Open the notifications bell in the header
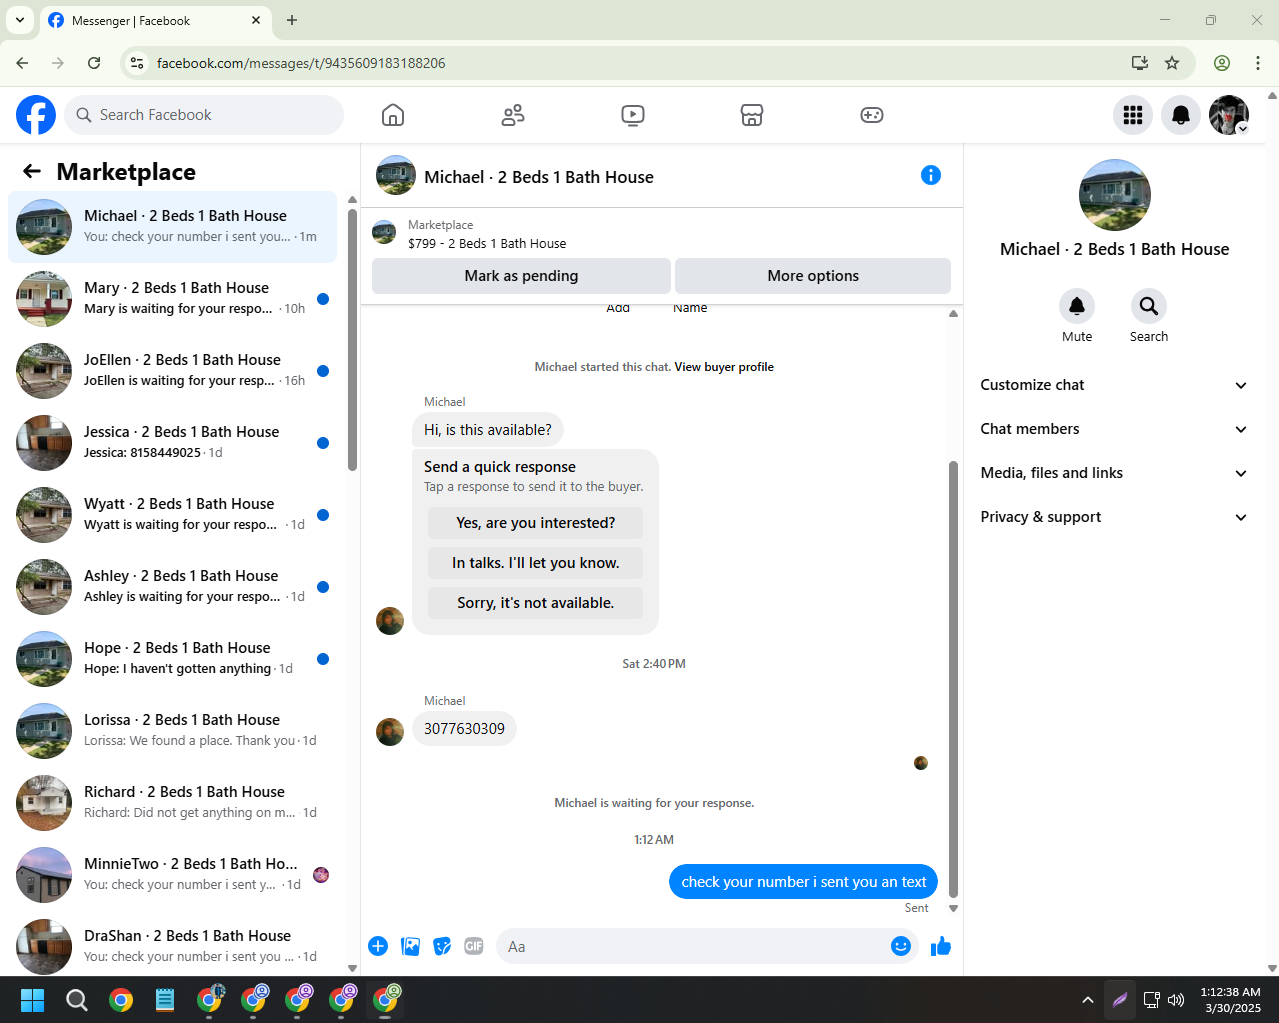The width and height of the screenshot is (1279, 1023). (x=1181, y=115)
